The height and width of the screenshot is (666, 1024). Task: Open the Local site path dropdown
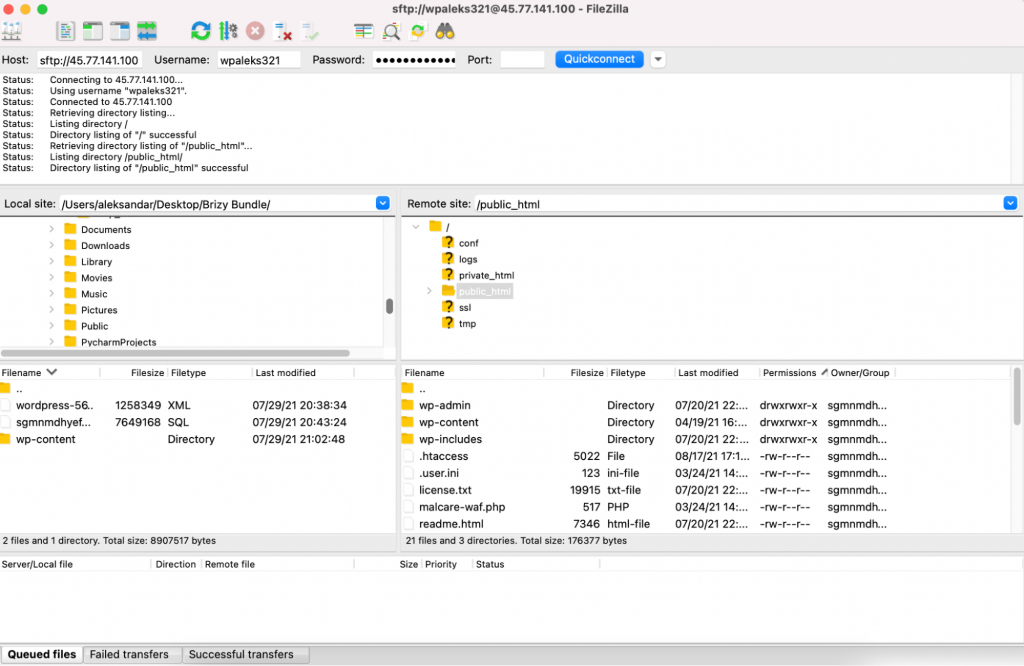click(x=382, y=203)
